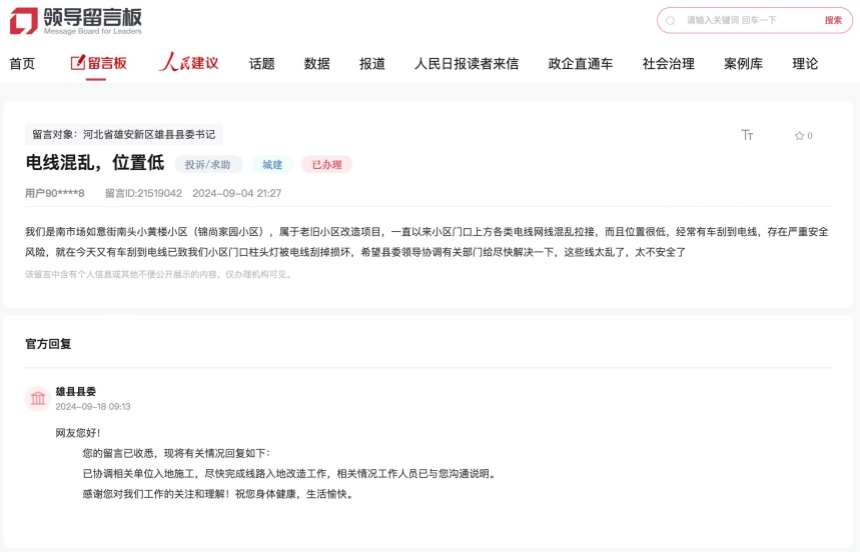This screenshot has width=860, height=552.
Task: Open the 人民建议 menu item
Action: click(189, 63)
